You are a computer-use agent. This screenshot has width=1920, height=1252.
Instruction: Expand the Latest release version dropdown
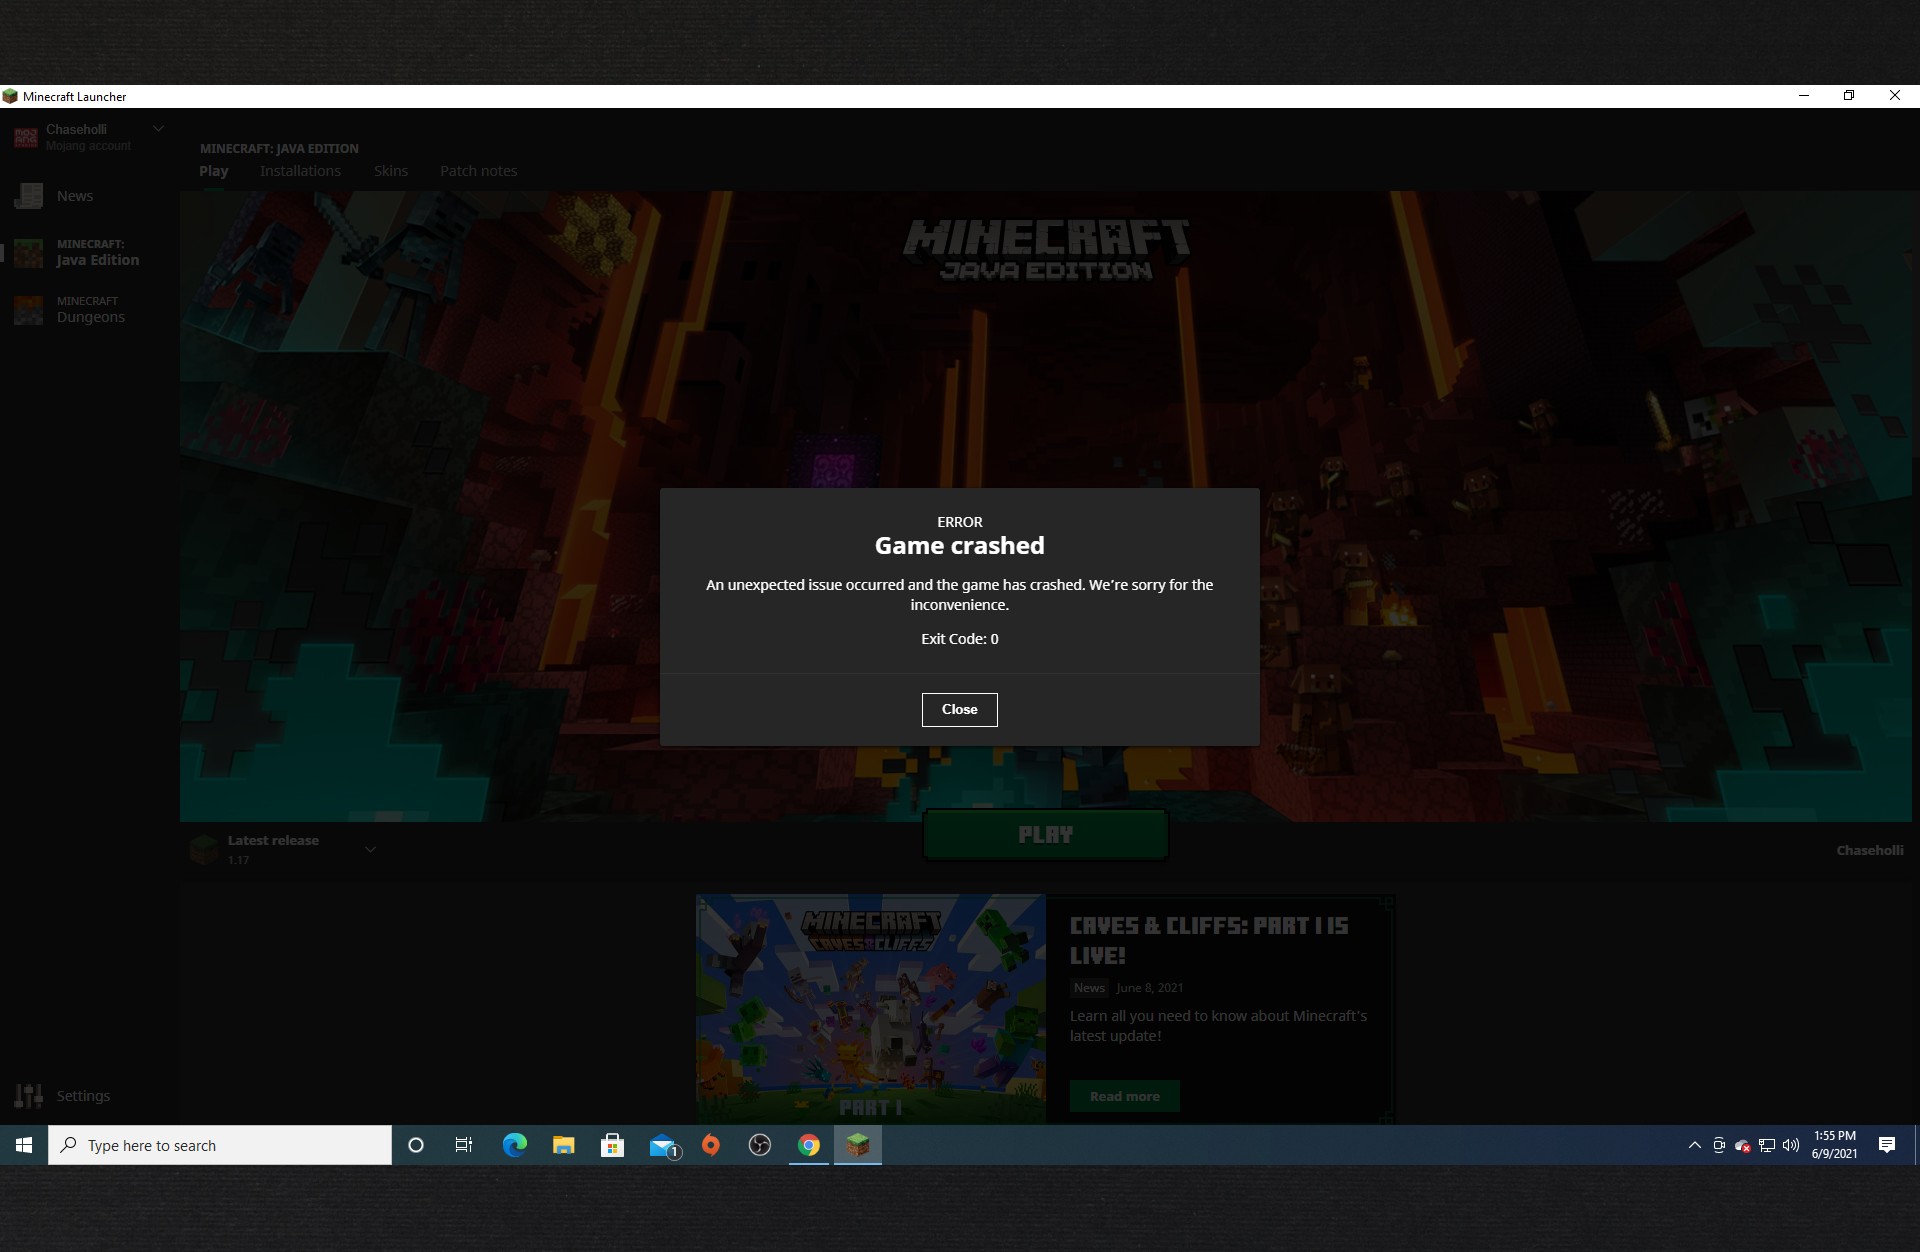[370, 849]
